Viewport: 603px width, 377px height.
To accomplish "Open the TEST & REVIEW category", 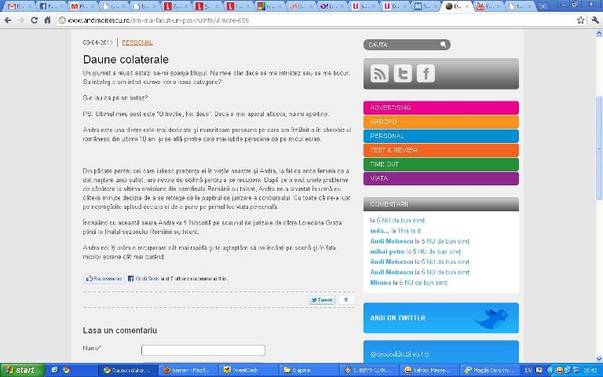I will click(441, 150).
